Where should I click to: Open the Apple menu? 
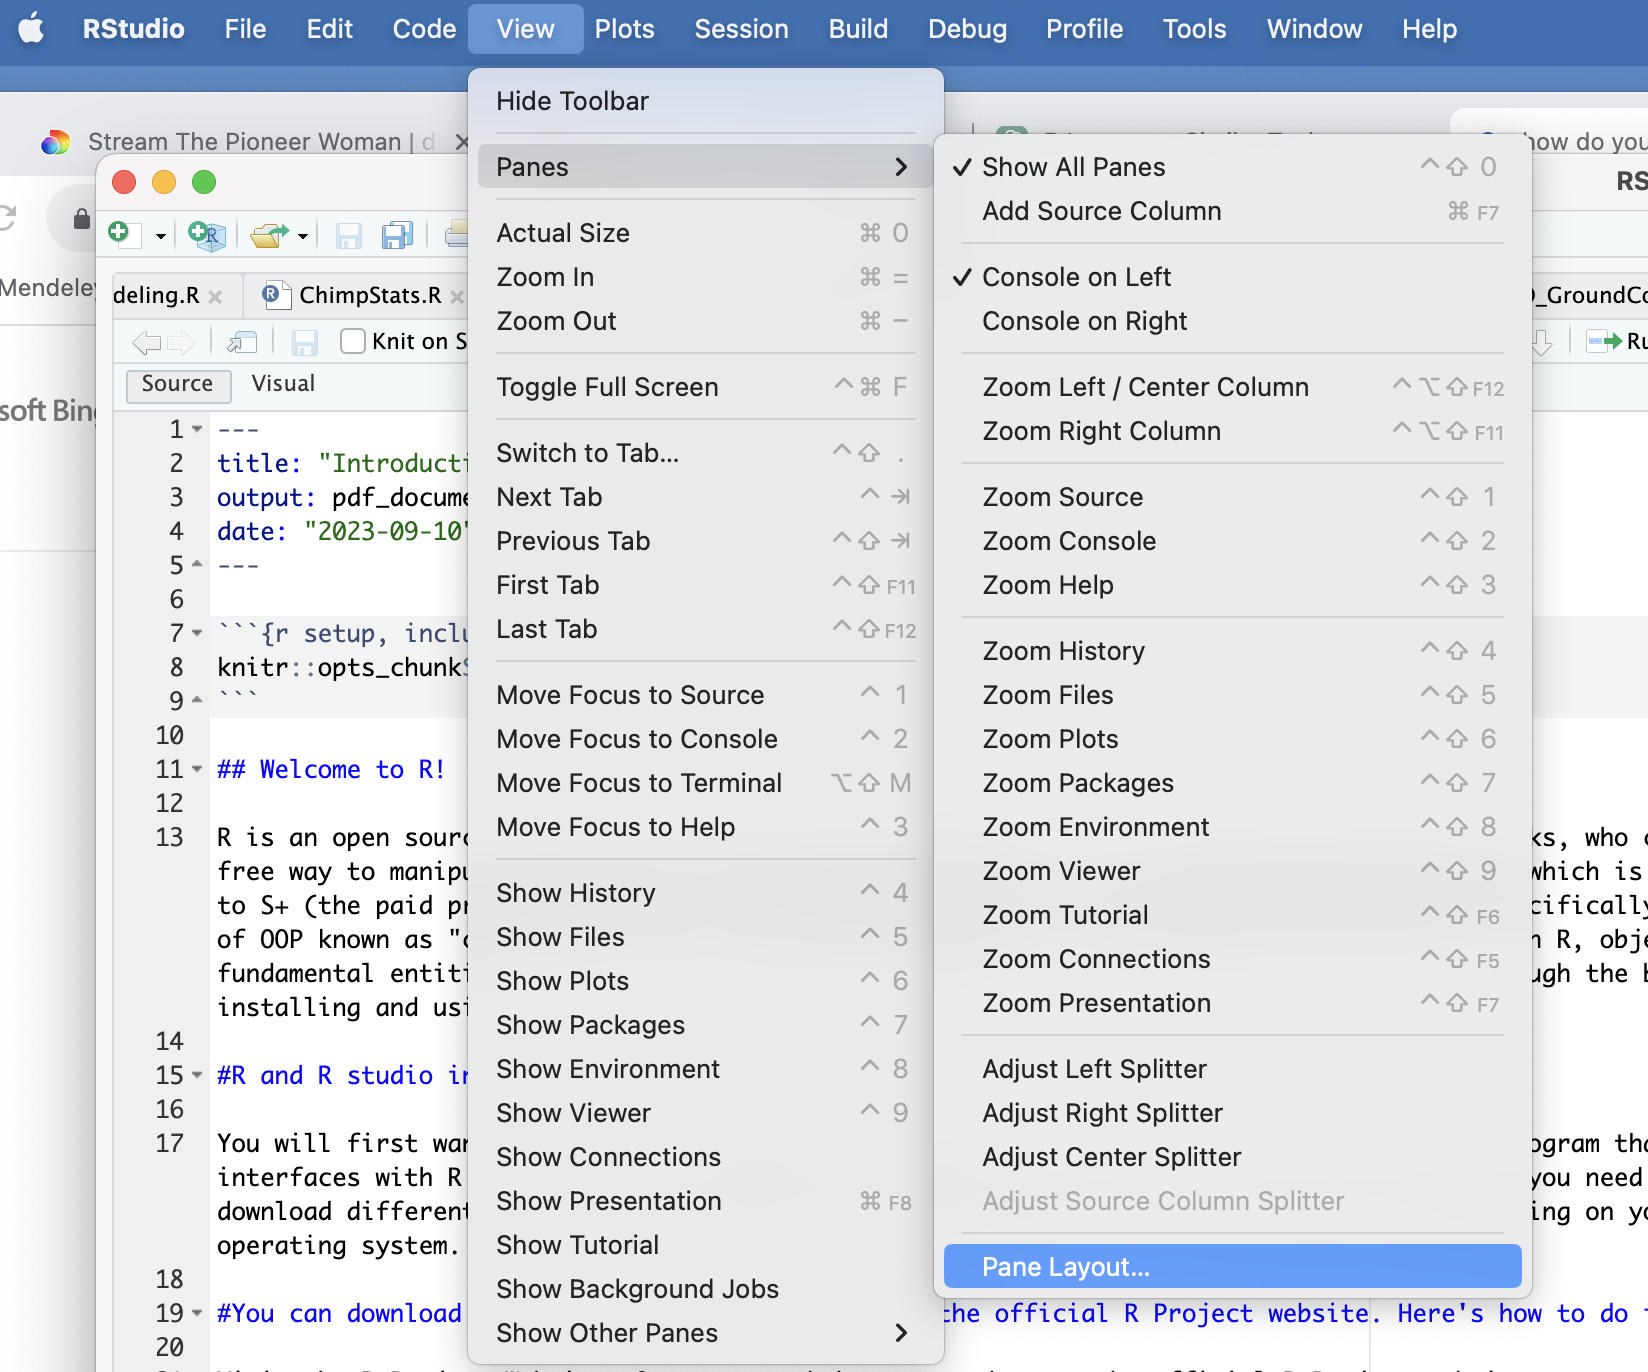pyautogui.click(x=32, y=29)
